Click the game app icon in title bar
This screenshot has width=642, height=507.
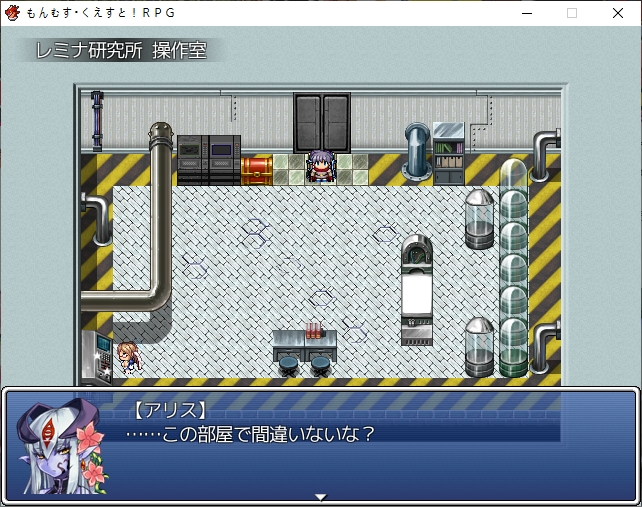coord(12,13)
